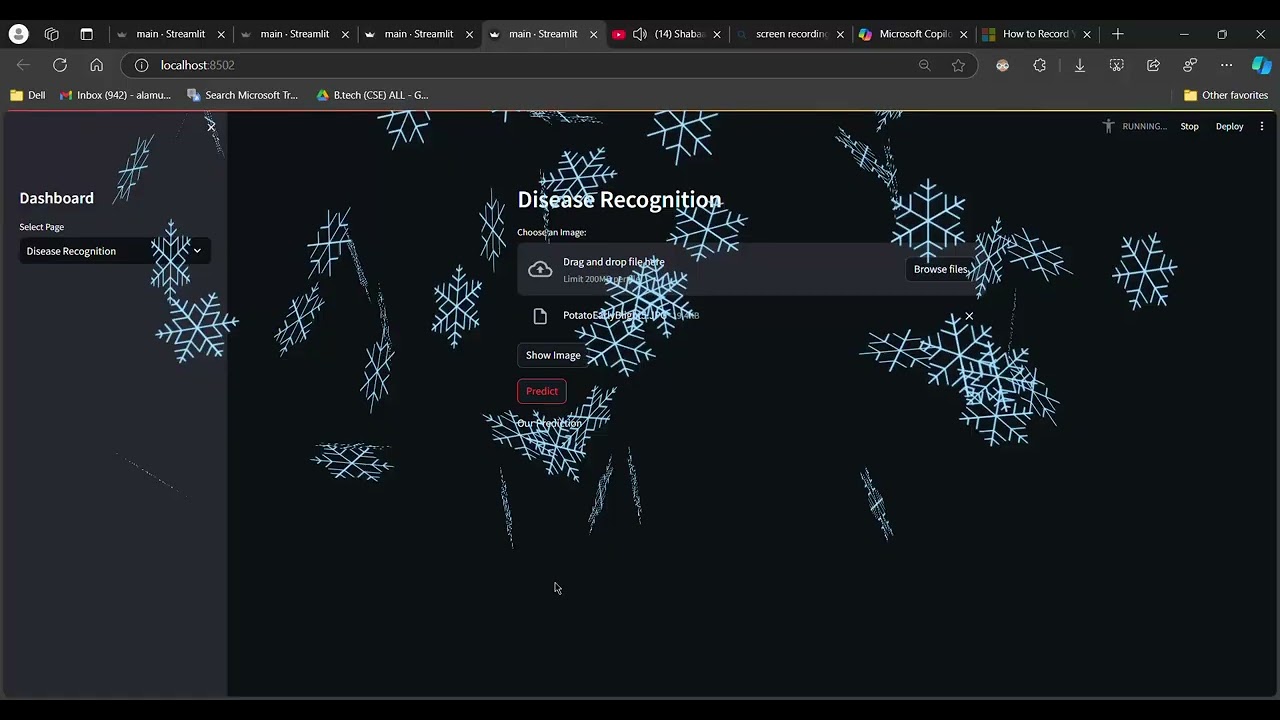This screenshot has height=720, width=1280.
Task: Stop the running Streamlit script
Action: point(1189,126)
